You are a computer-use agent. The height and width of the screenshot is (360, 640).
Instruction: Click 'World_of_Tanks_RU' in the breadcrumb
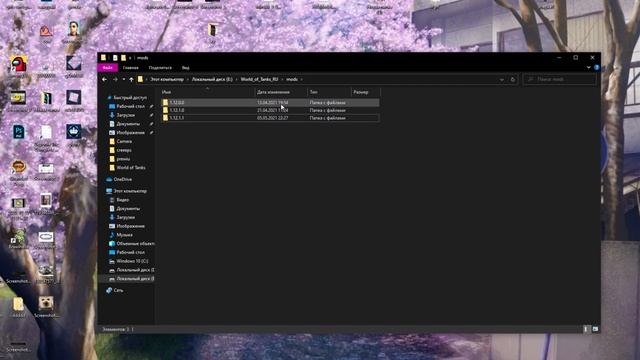(259, 79)
